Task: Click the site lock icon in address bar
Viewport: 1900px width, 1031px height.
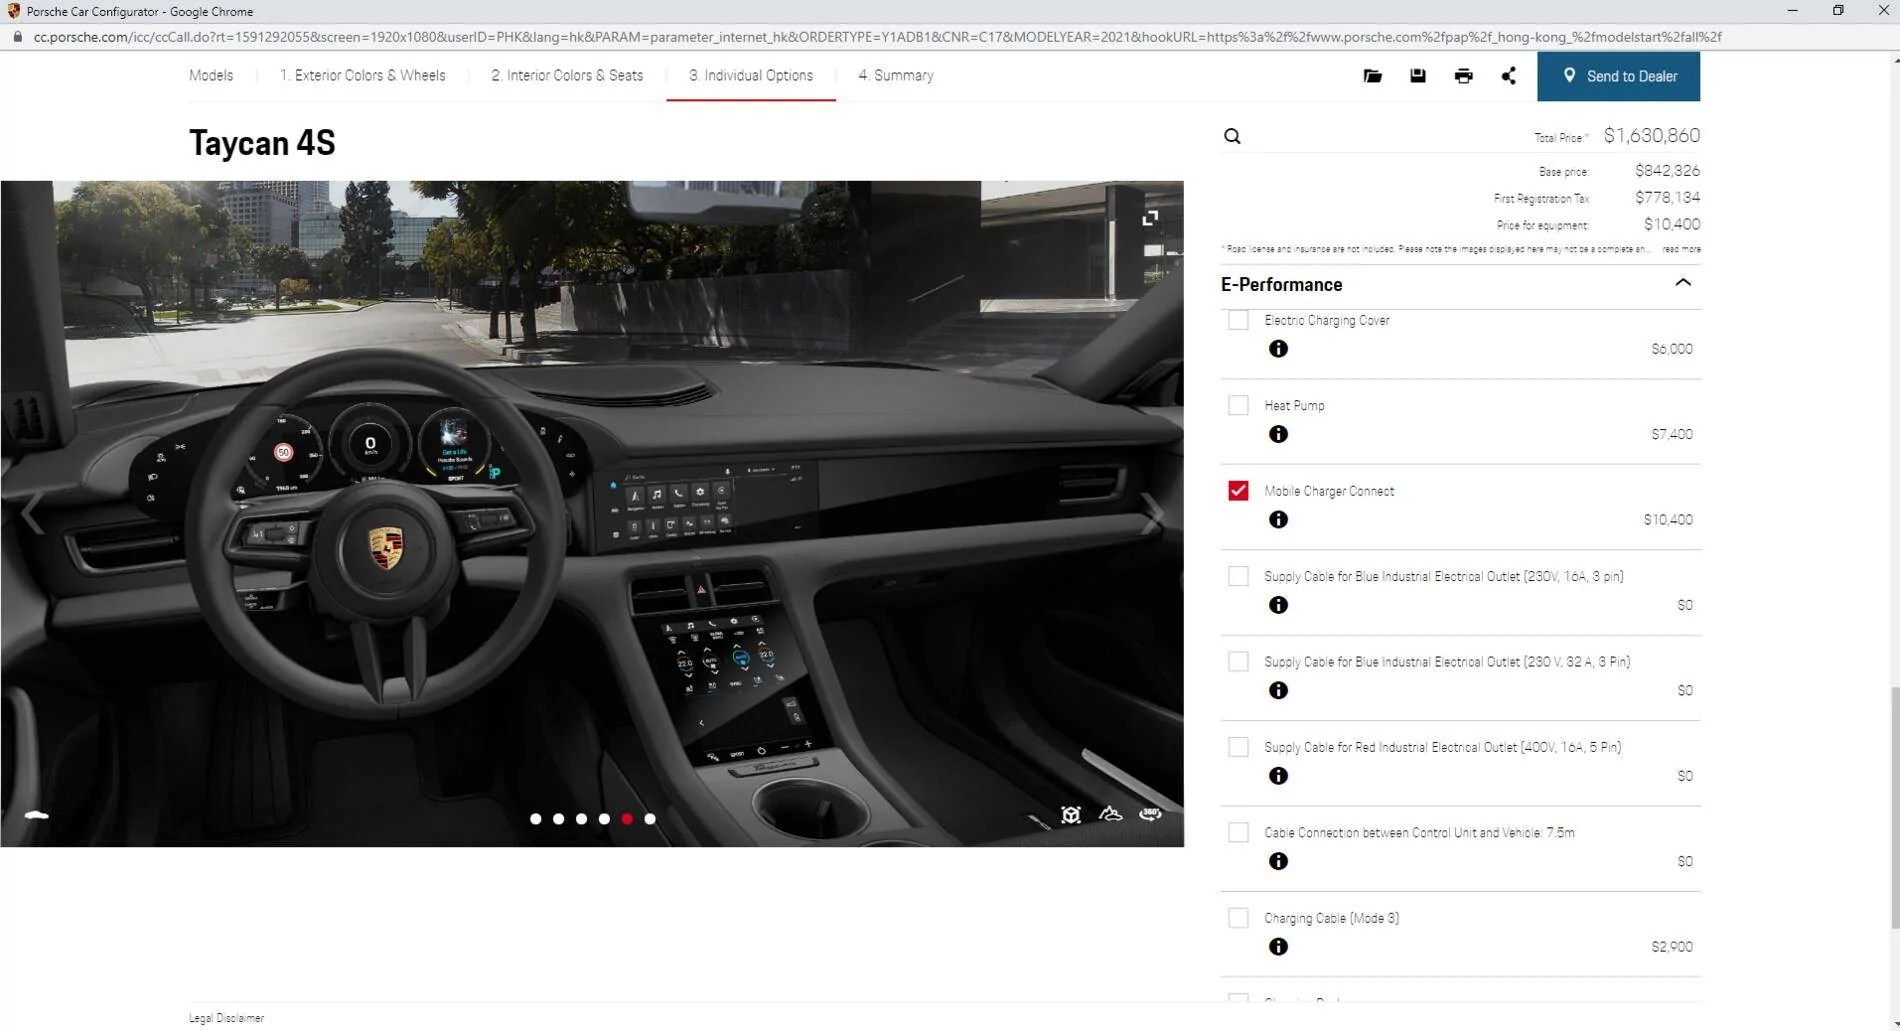Action: [17, 37]
